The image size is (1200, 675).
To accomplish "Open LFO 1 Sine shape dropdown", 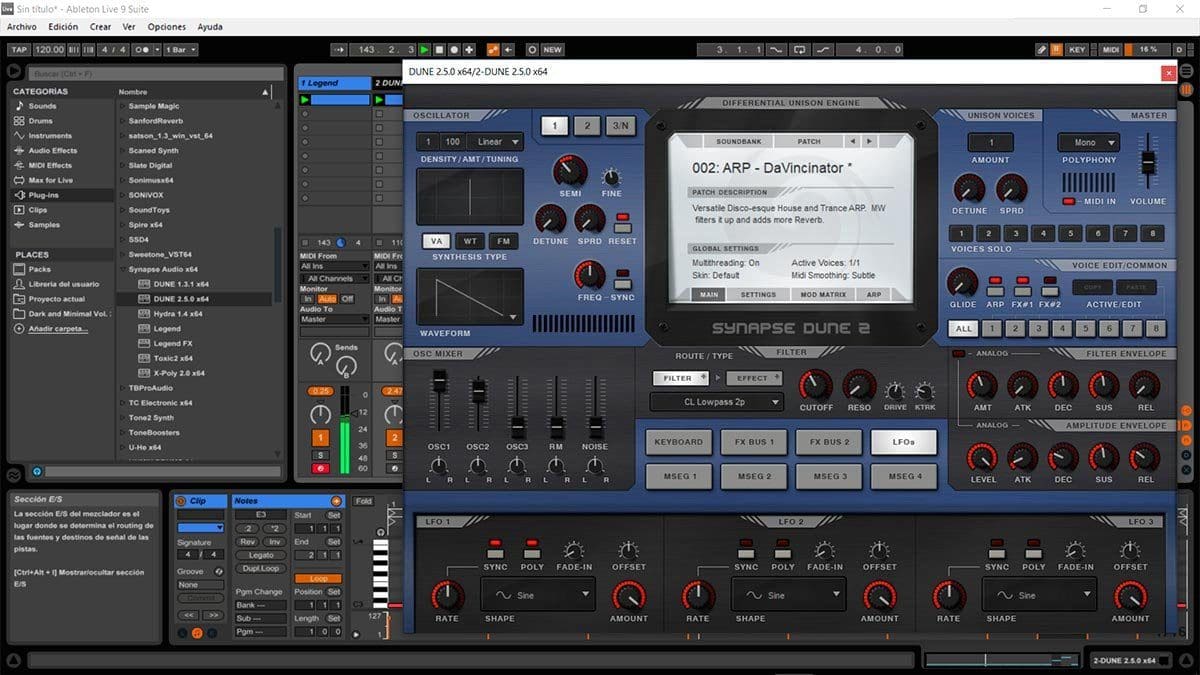I will pyautogui.click(x=539, y=595).
